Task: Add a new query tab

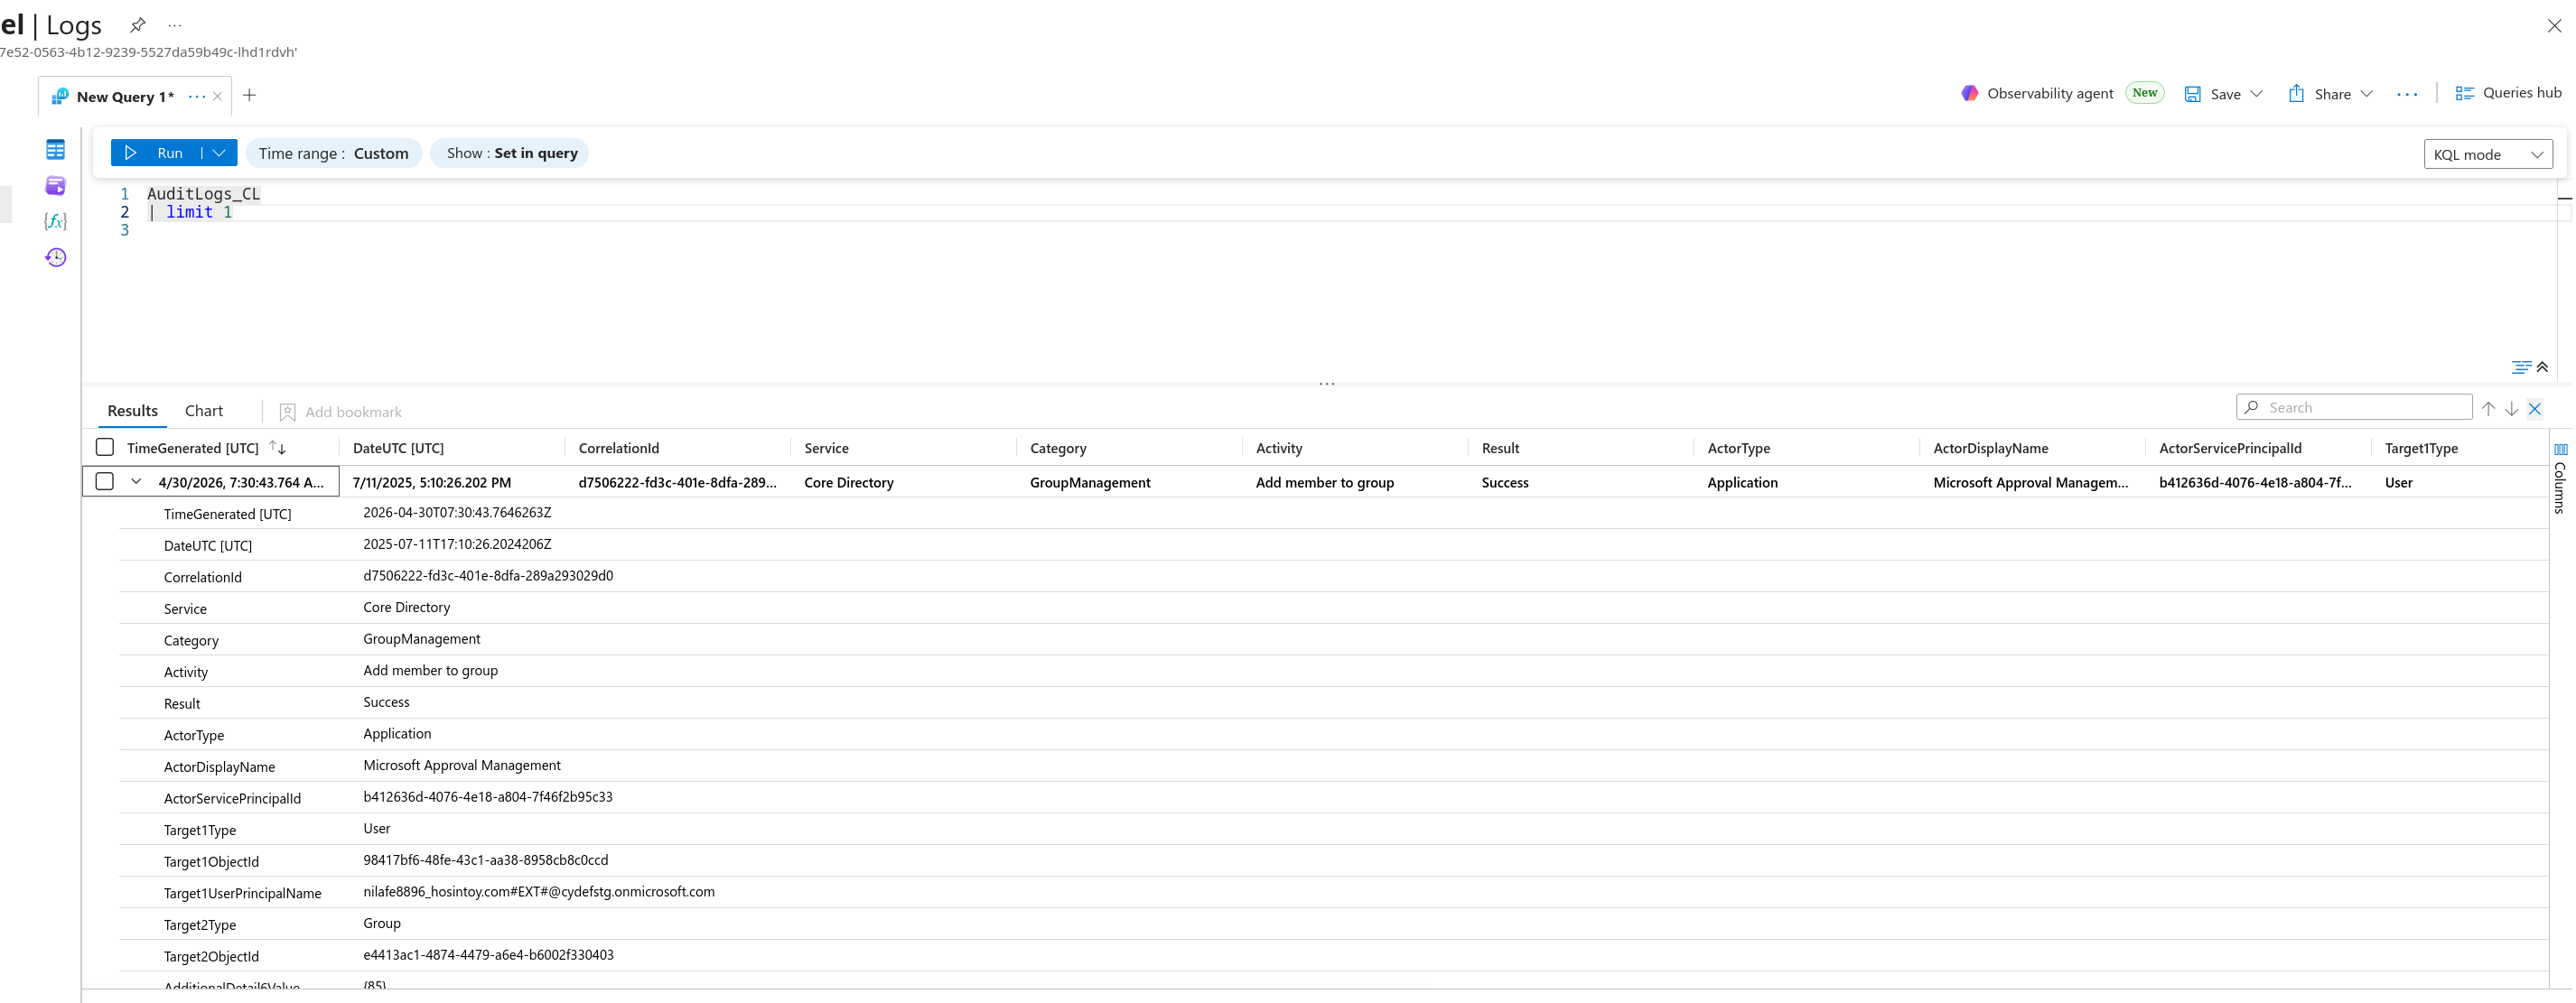Action: coord(250,95)
